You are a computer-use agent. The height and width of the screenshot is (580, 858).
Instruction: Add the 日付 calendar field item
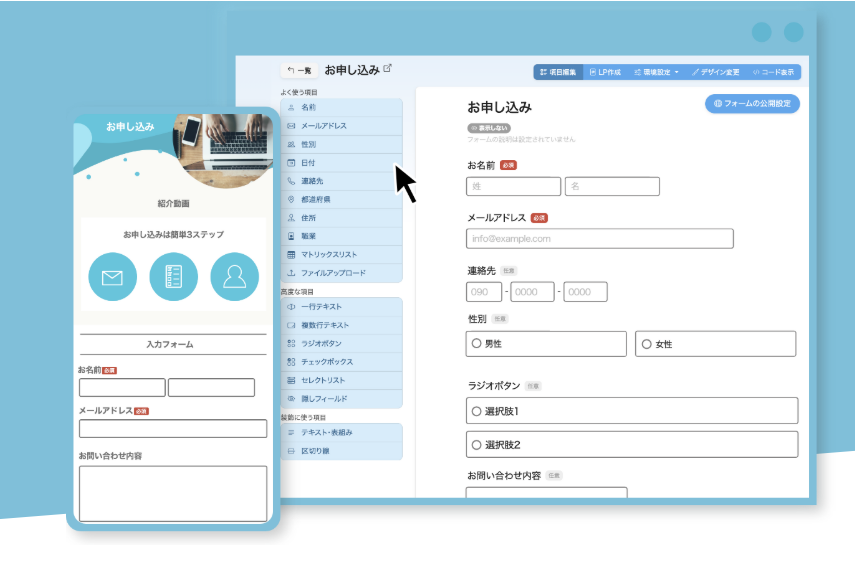click(342, 162)
